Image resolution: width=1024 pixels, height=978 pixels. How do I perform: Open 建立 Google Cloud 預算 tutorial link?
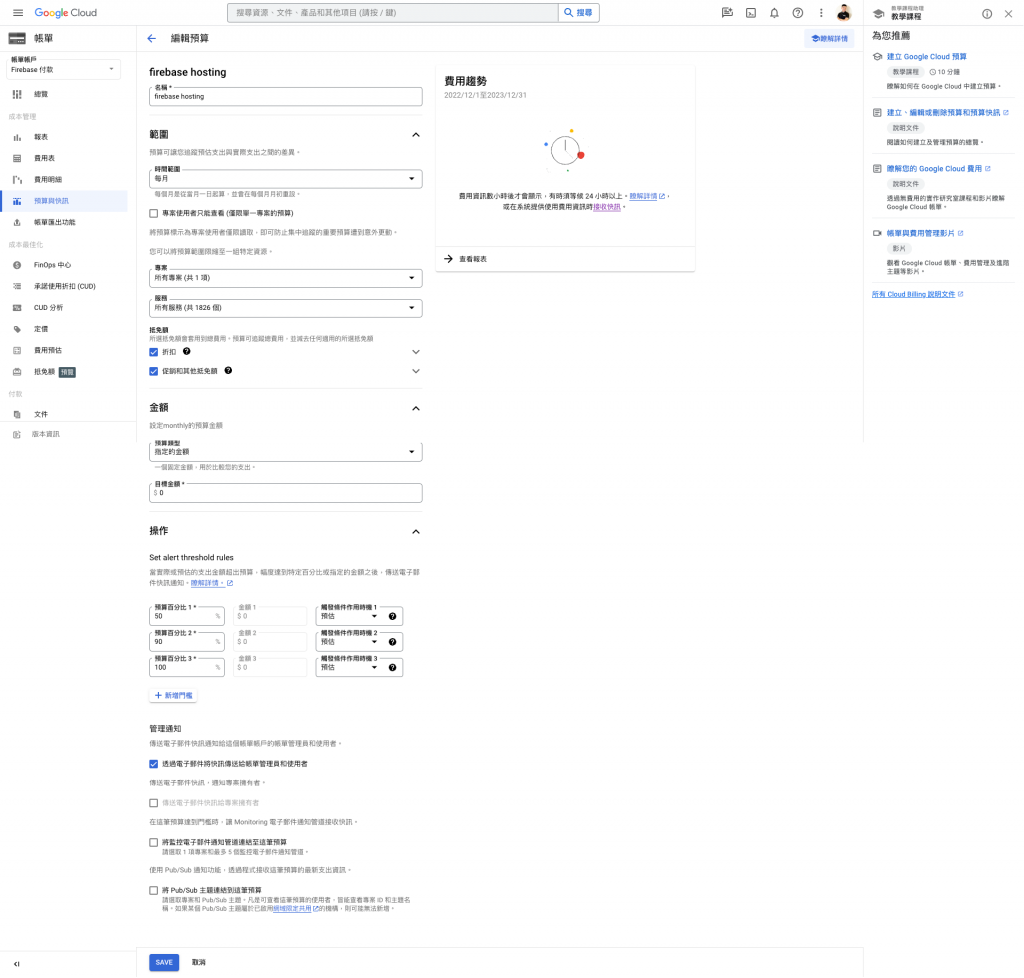(x=926, y=57)
